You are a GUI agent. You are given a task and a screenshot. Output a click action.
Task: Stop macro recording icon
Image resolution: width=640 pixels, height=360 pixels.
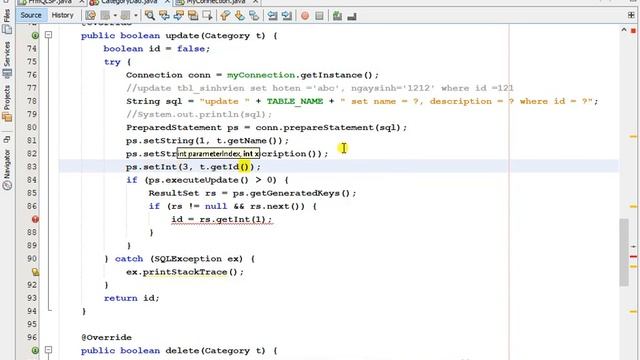click(x=319, y=16)
